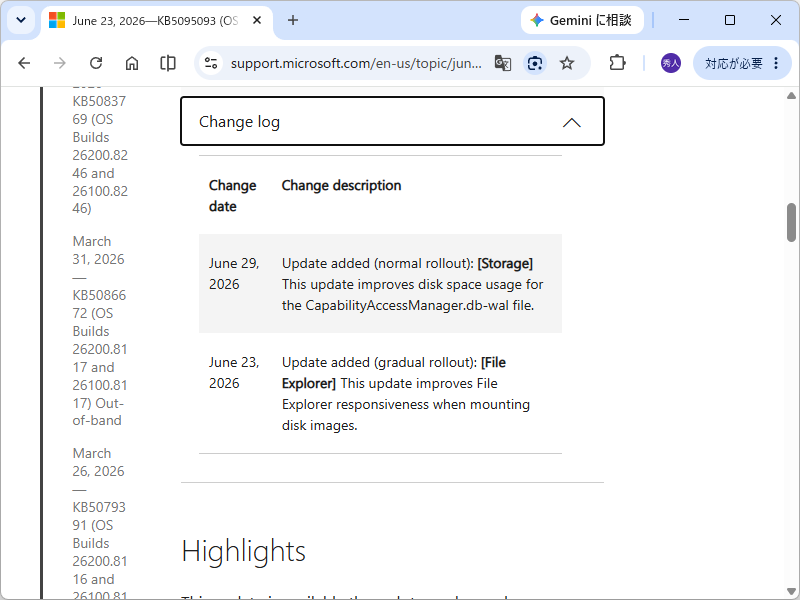This screenshot has height=600, width=800.
Task: Open the site information icon in address bar
Action: [211, 63]
